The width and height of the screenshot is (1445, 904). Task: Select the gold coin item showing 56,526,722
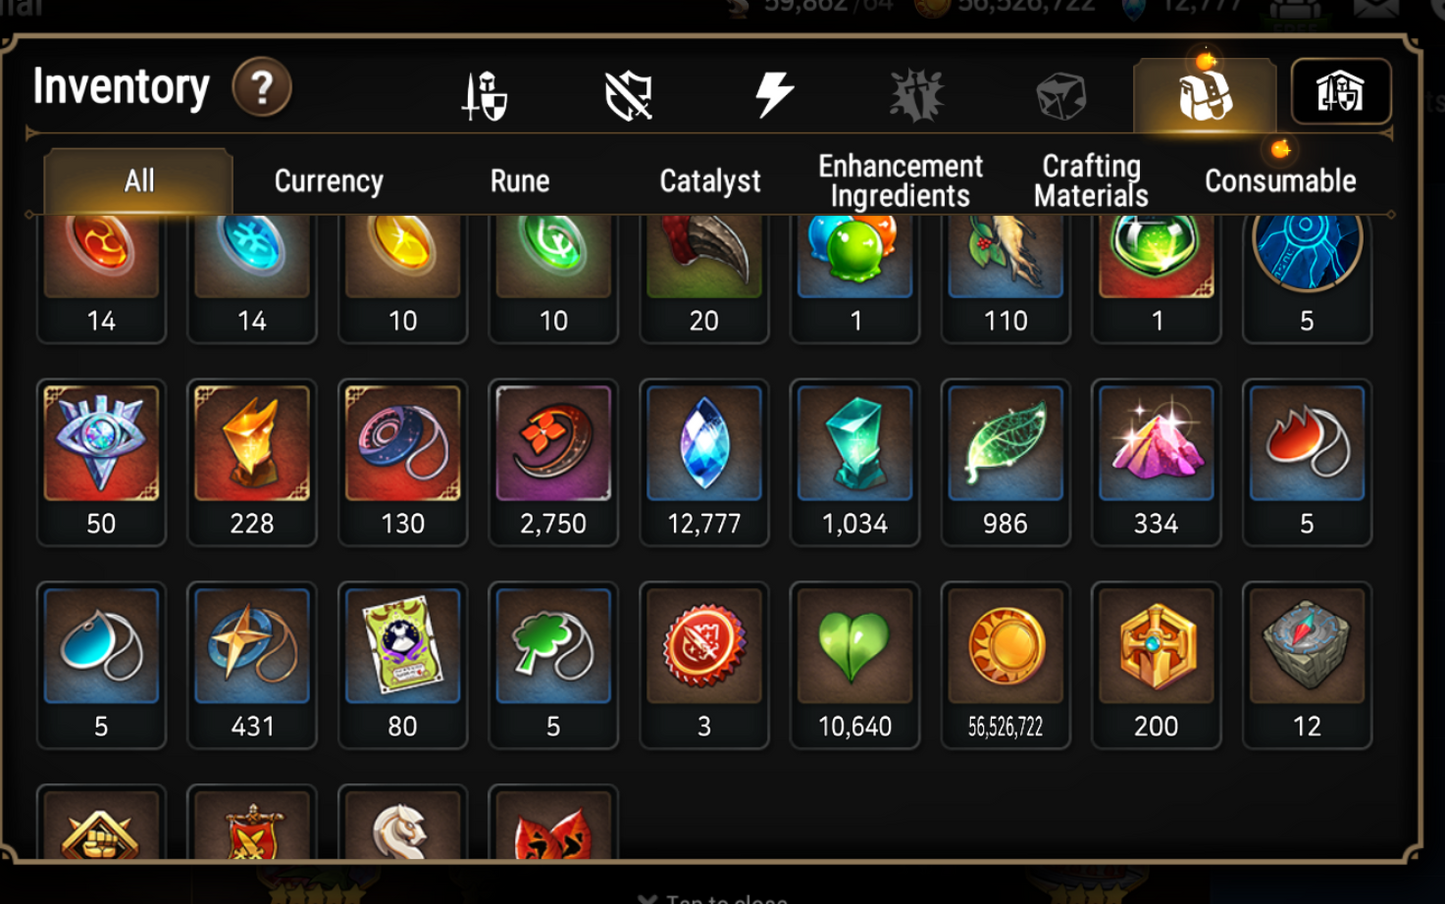pos(1005,665)
